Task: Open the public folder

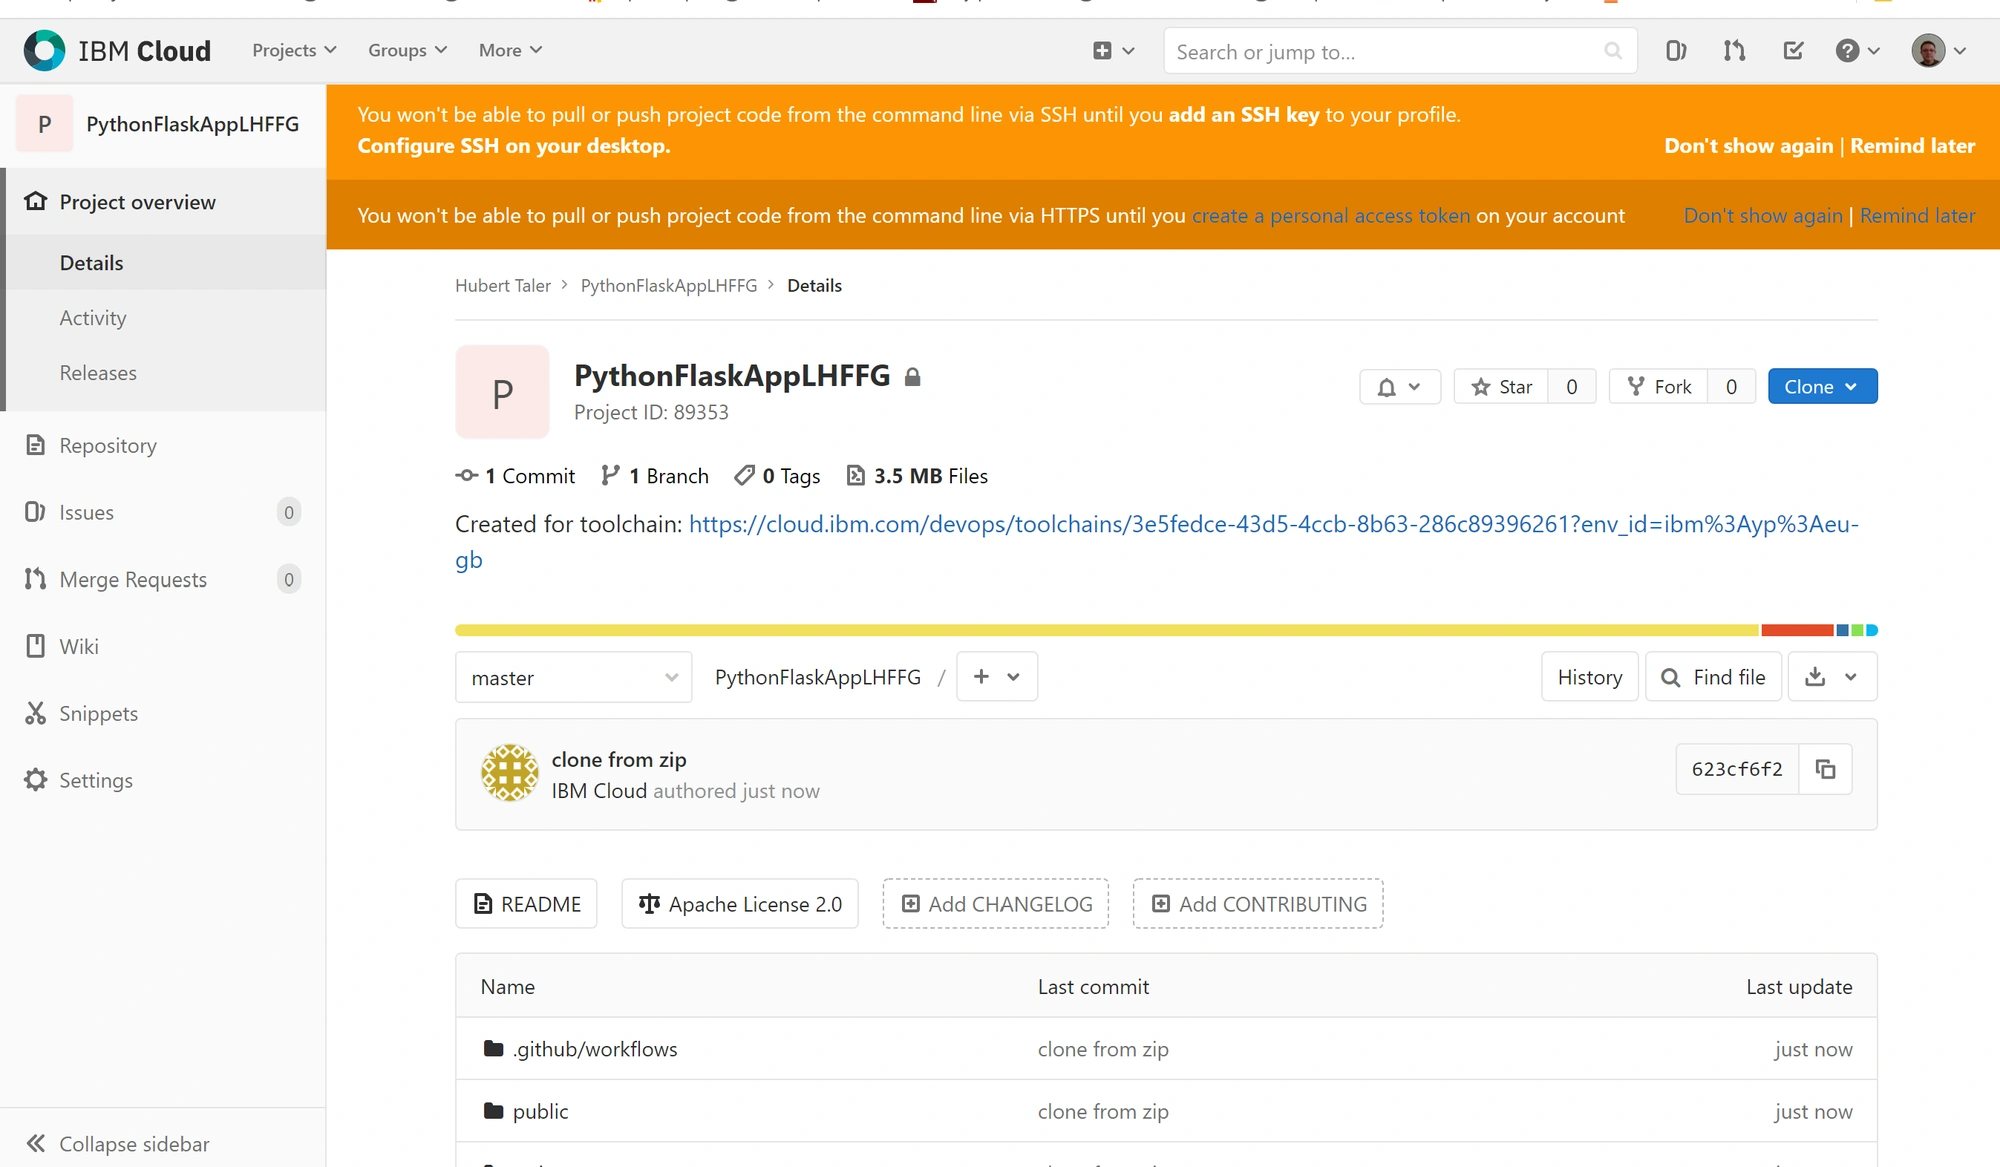Action: coord(541,1112)
